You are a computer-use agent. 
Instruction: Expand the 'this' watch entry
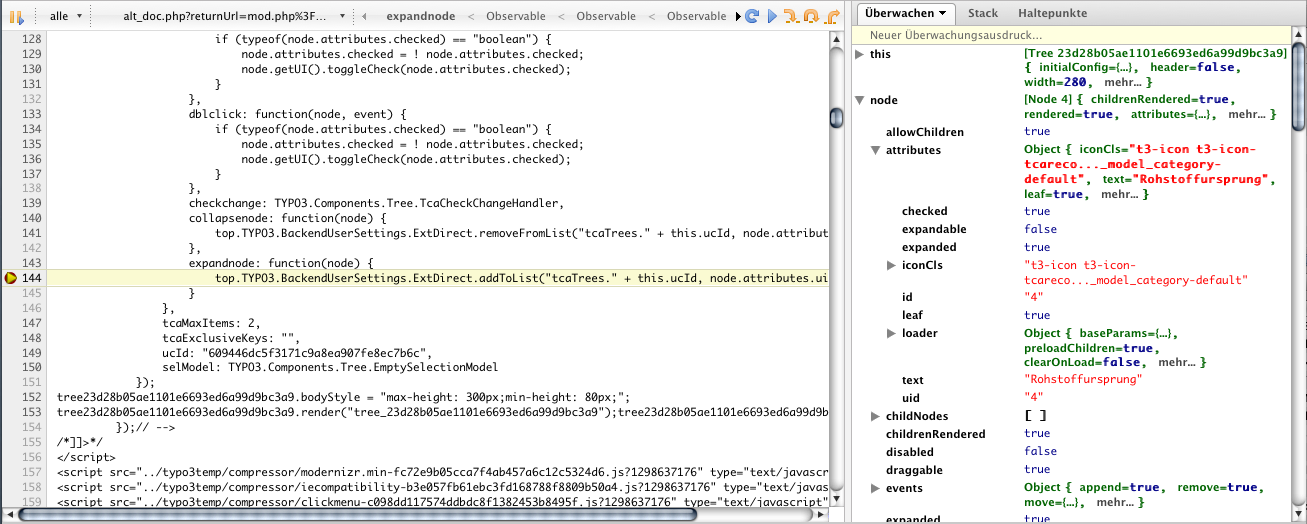(860, 54)
